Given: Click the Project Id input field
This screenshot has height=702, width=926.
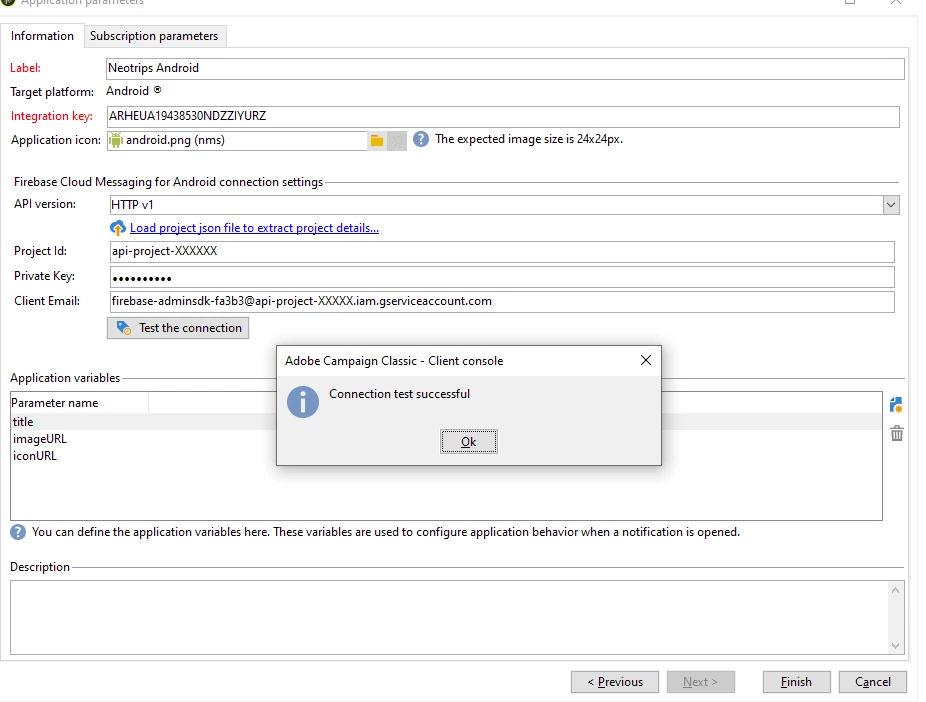Looking at the screenshot, I should tap(502, 252).
